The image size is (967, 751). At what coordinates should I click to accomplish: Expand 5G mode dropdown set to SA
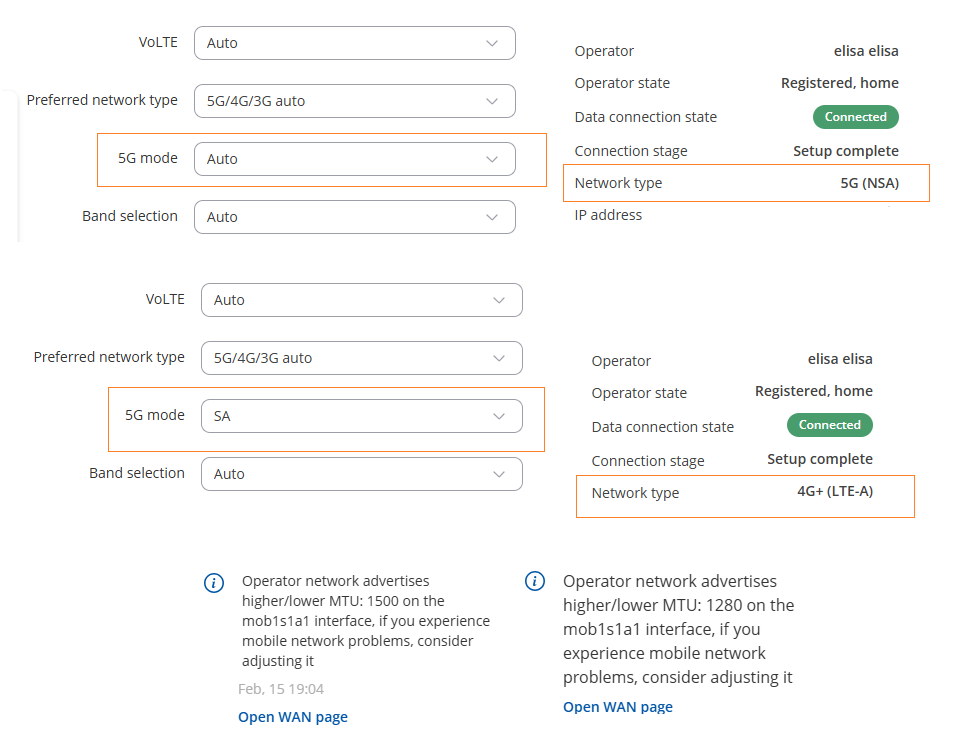[361, 416]
